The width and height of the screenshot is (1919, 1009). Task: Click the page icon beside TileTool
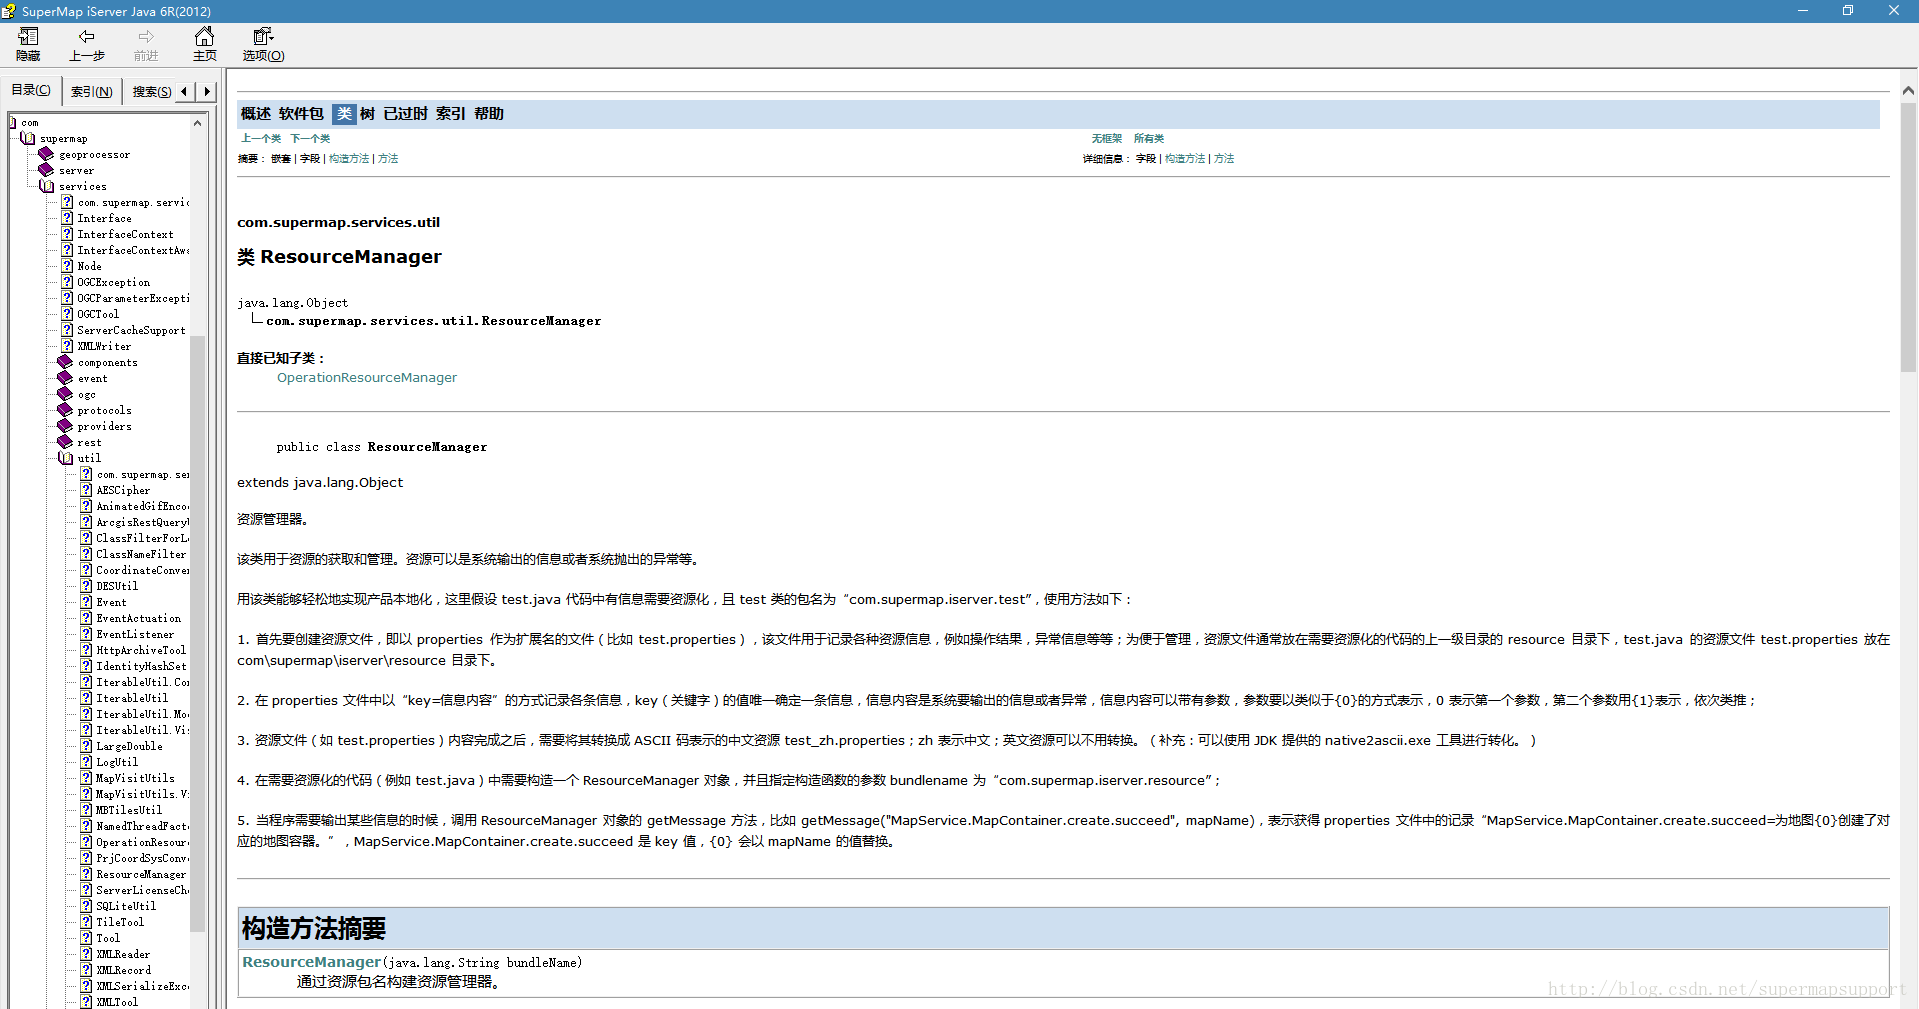click(86, 922)
